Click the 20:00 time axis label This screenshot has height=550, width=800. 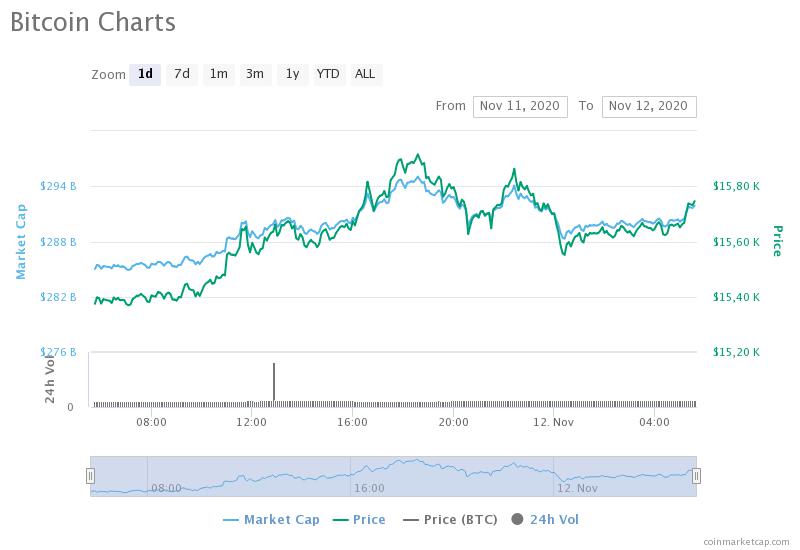click(454, 422)
